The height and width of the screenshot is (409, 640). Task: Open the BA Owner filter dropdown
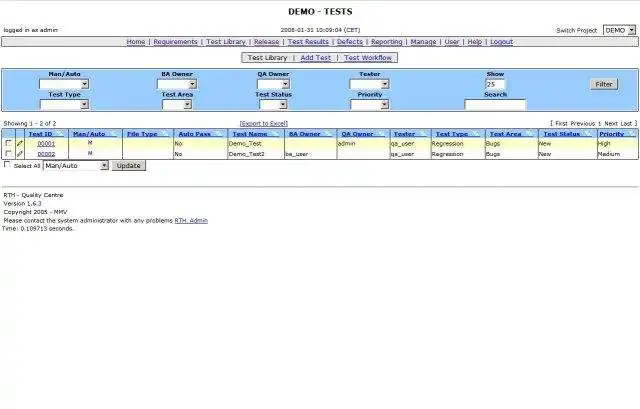(x=177, y=84)
